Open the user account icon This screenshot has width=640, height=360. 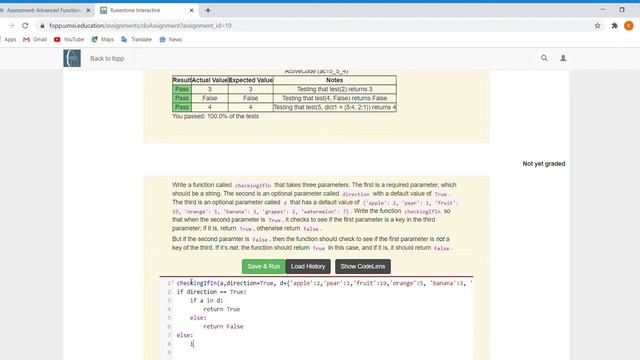563,58
